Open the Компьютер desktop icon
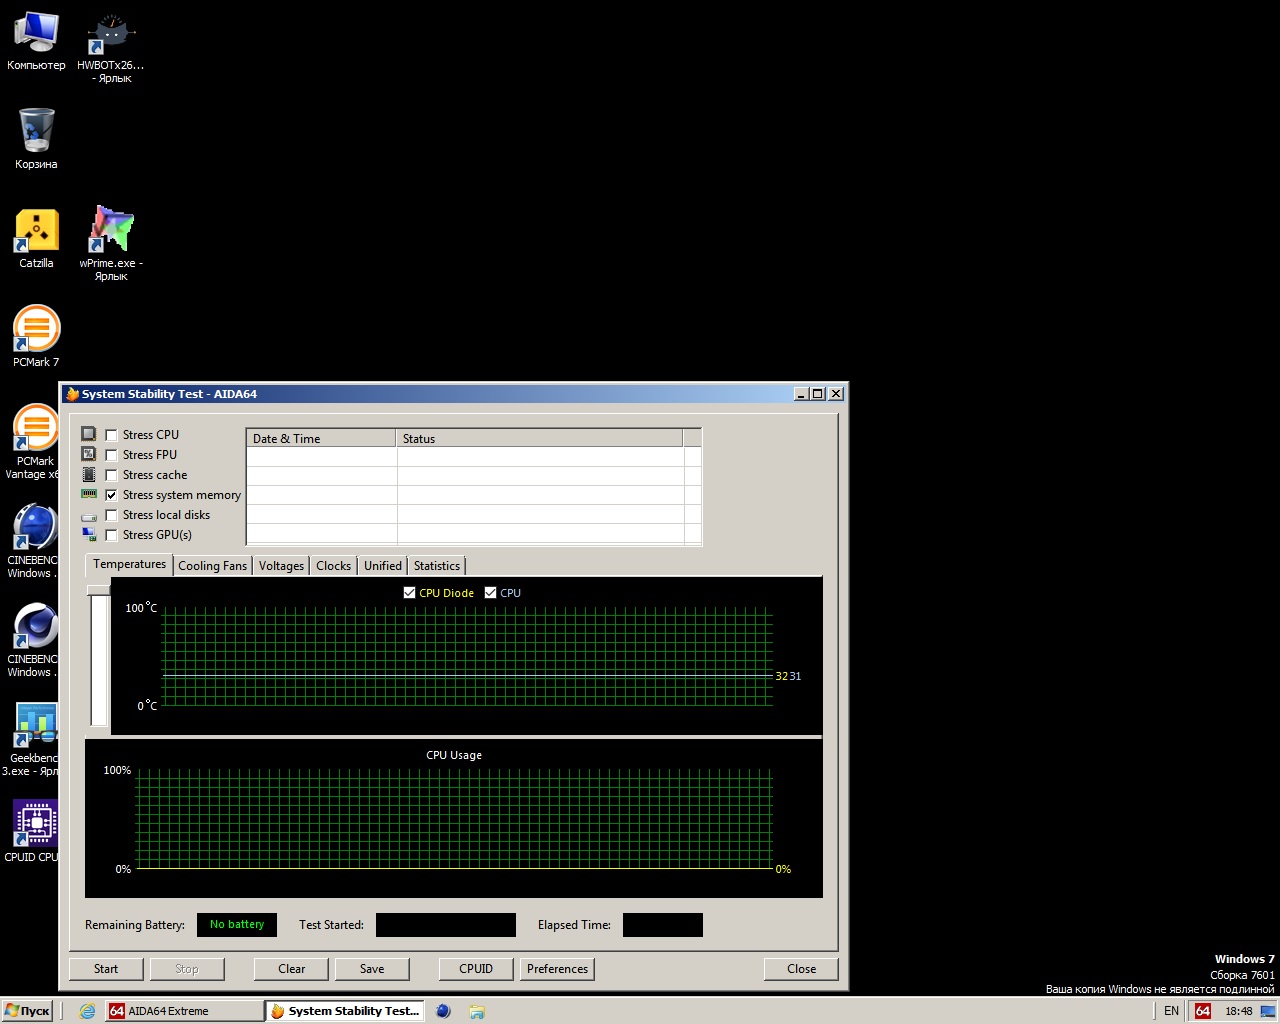This screenshot has width=1280, height=1024. click(36, 42)
